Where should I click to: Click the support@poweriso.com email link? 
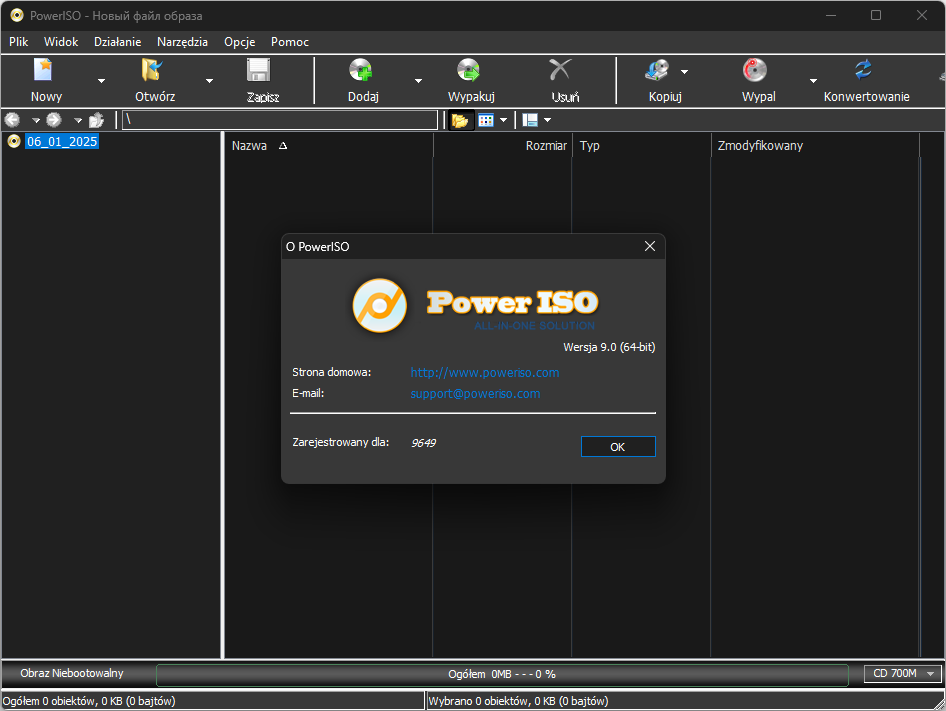(475, 394)
